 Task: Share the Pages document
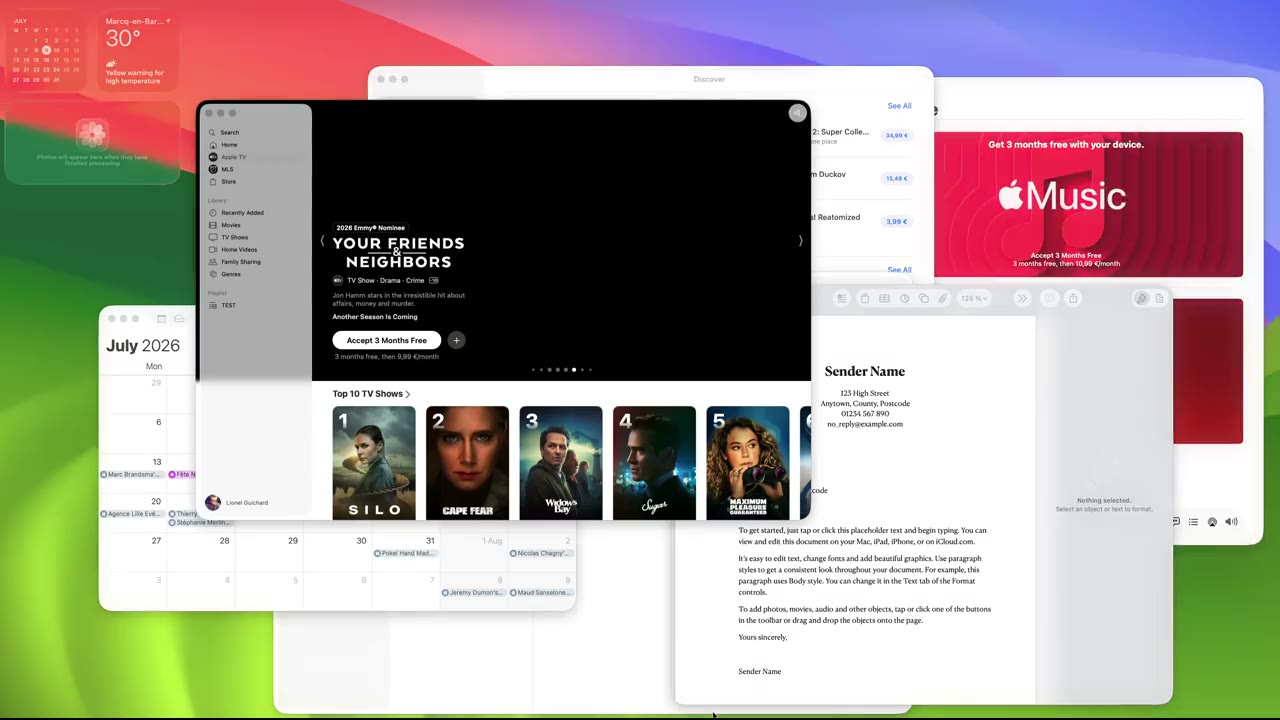[x=1073, y=298]
